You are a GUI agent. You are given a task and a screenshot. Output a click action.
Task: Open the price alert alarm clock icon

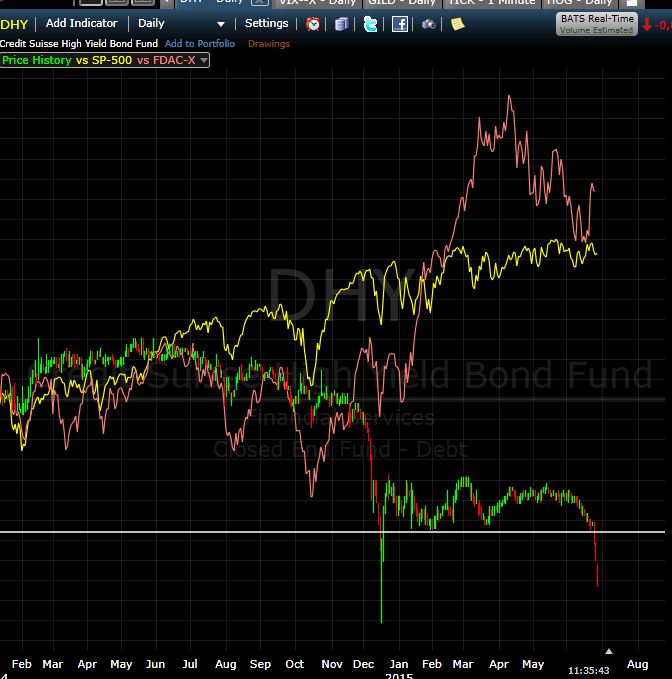pos(313,24)
